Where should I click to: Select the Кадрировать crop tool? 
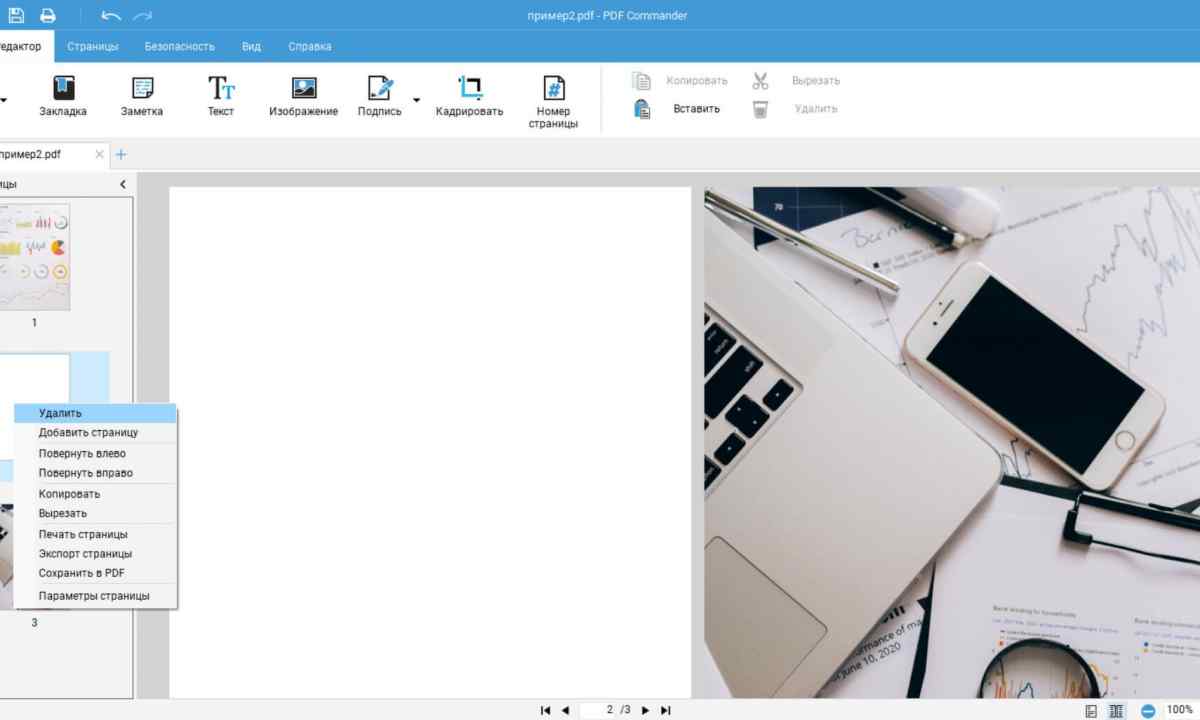click(469, 96)
